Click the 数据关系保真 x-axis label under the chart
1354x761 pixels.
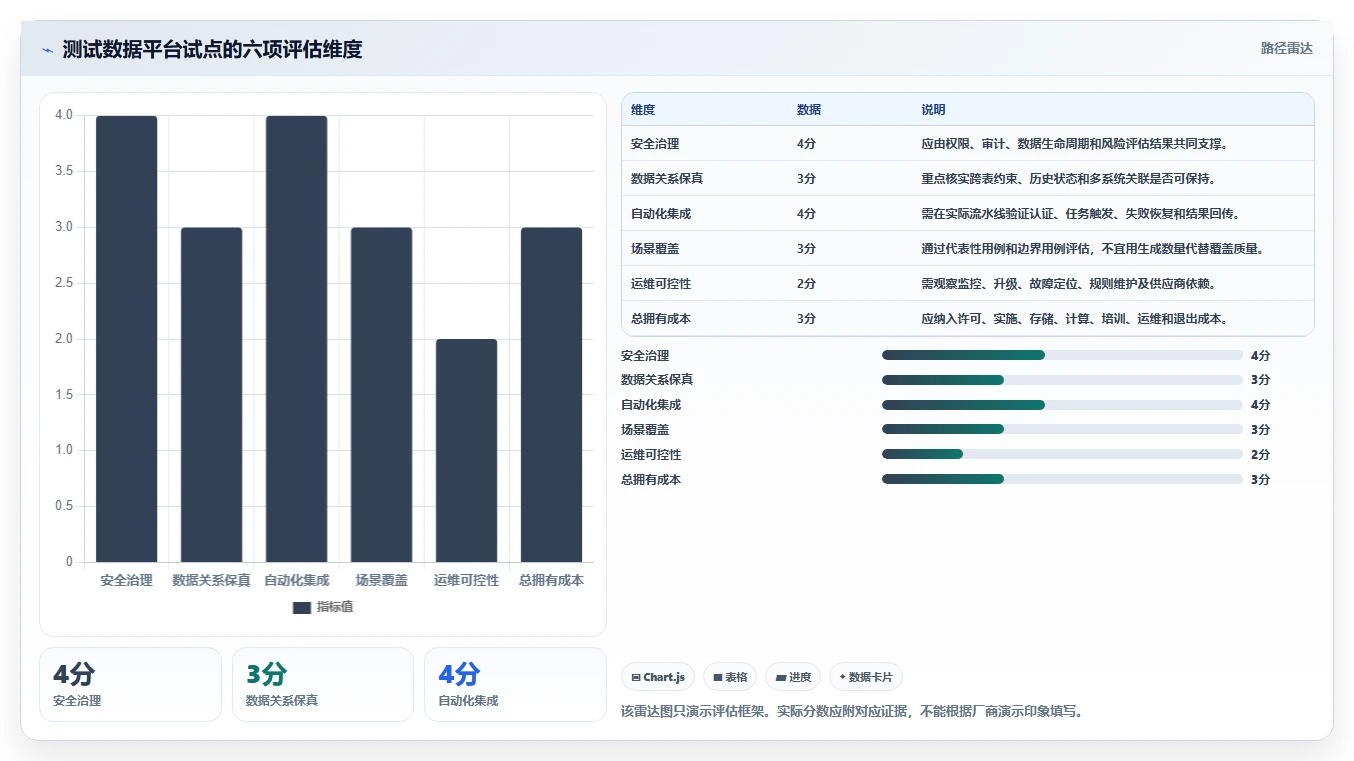click(x=211, y=580)
